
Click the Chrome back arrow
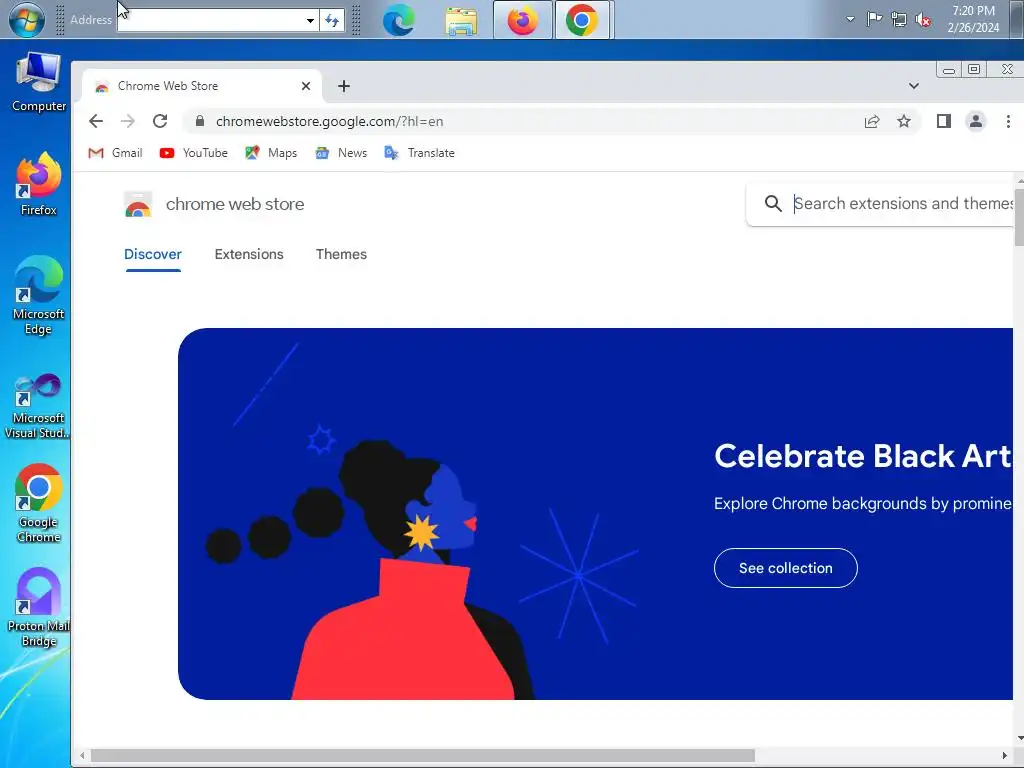pos(96,121)
